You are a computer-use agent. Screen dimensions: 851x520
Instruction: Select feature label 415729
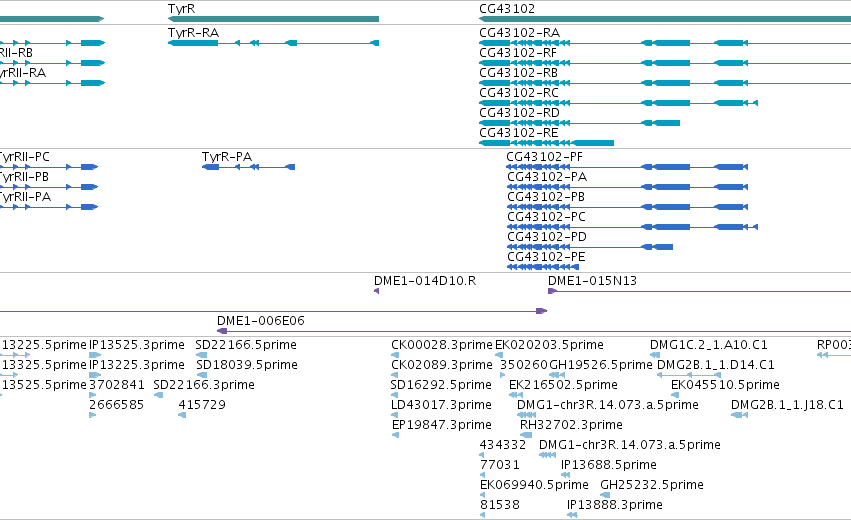(x=202, y=405)
